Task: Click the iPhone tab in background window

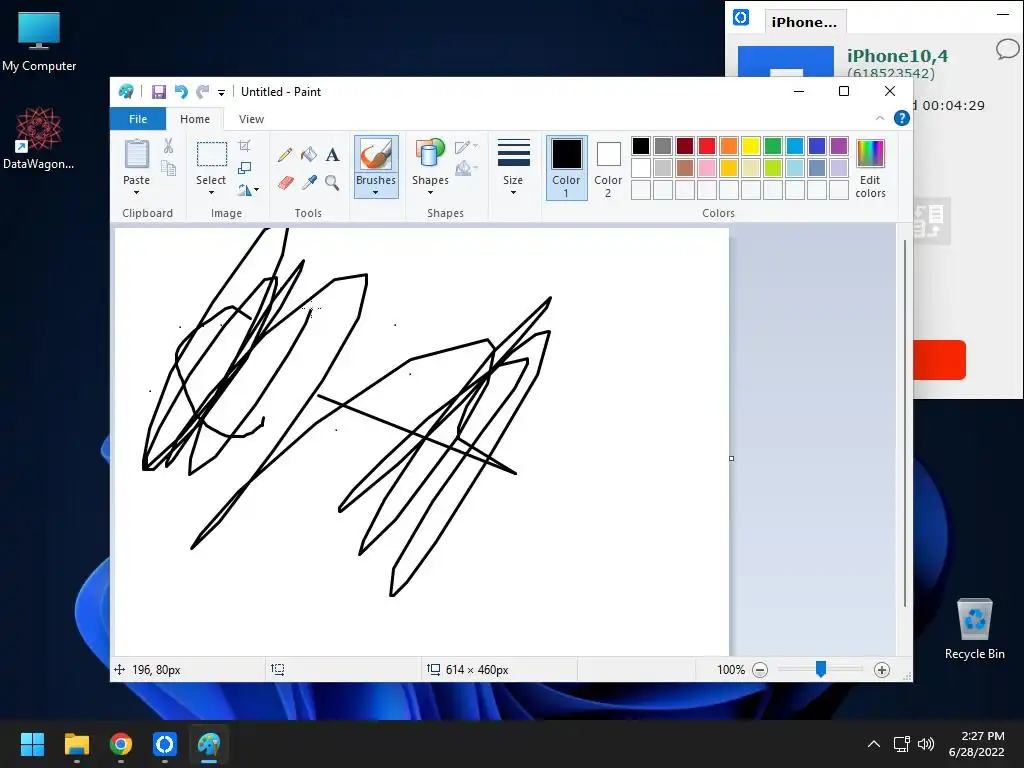Action: coord(805,22)
